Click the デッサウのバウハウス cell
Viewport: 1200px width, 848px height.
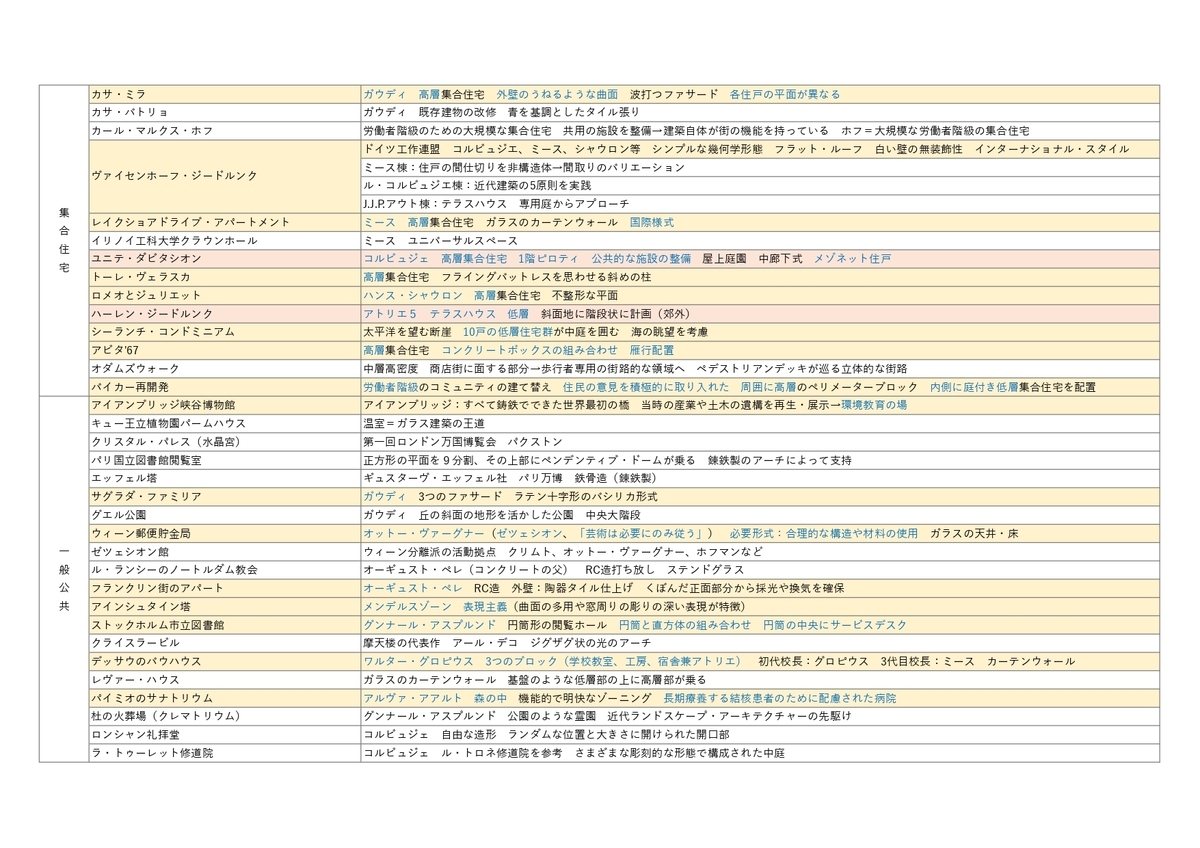point(224,661)
